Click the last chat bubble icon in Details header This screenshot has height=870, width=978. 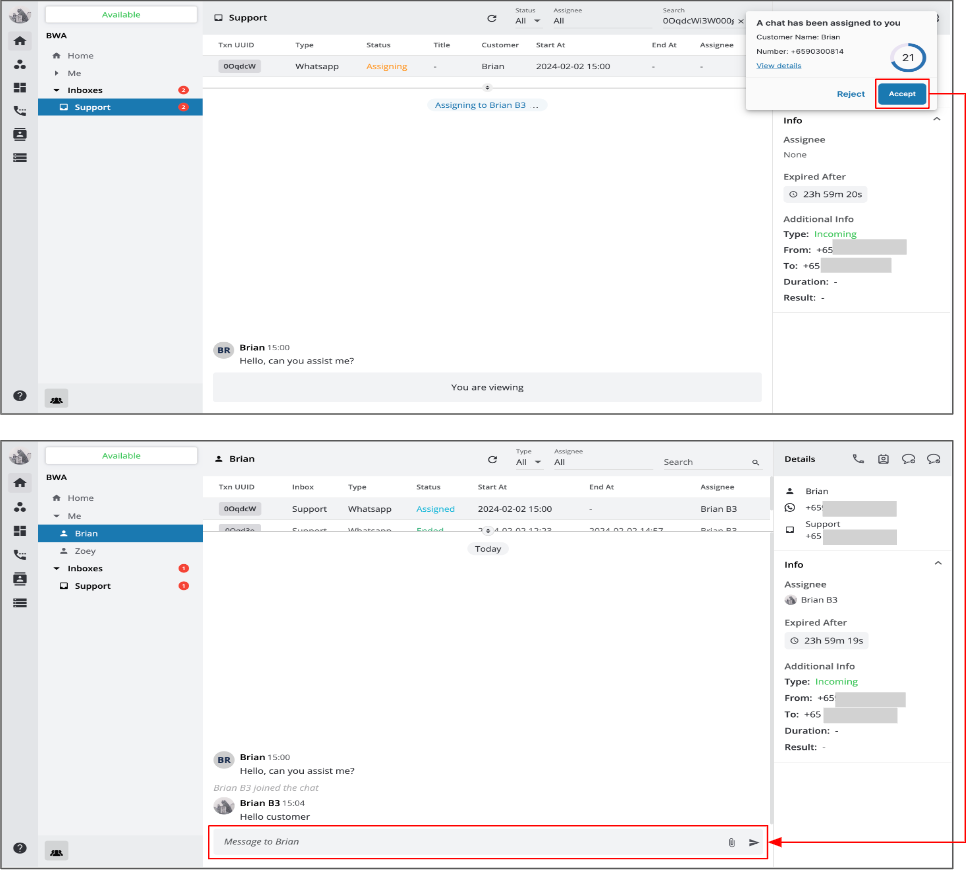pyautogui.click(x=933, y=459)
